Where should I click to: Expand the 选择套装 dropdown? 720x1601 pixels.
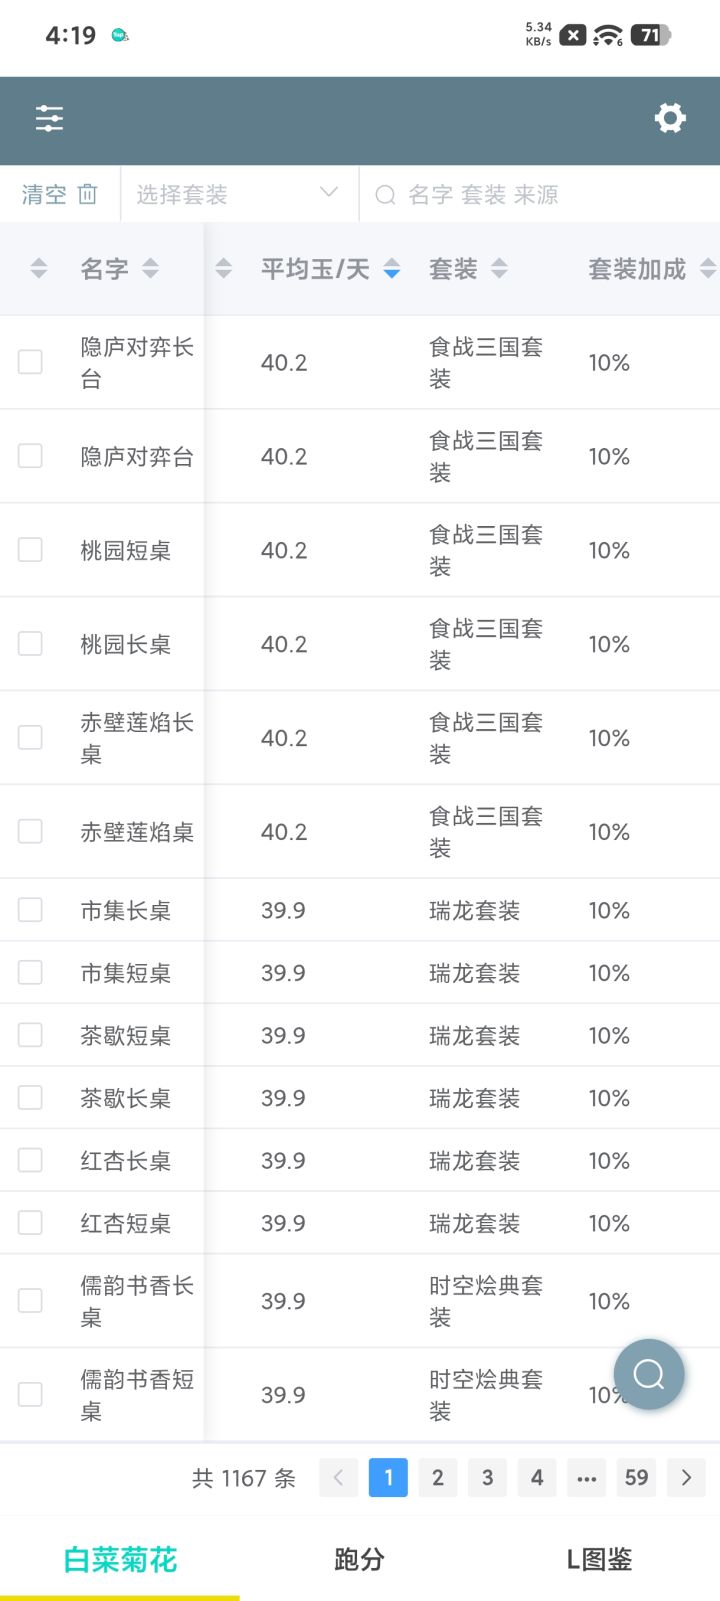238,194
